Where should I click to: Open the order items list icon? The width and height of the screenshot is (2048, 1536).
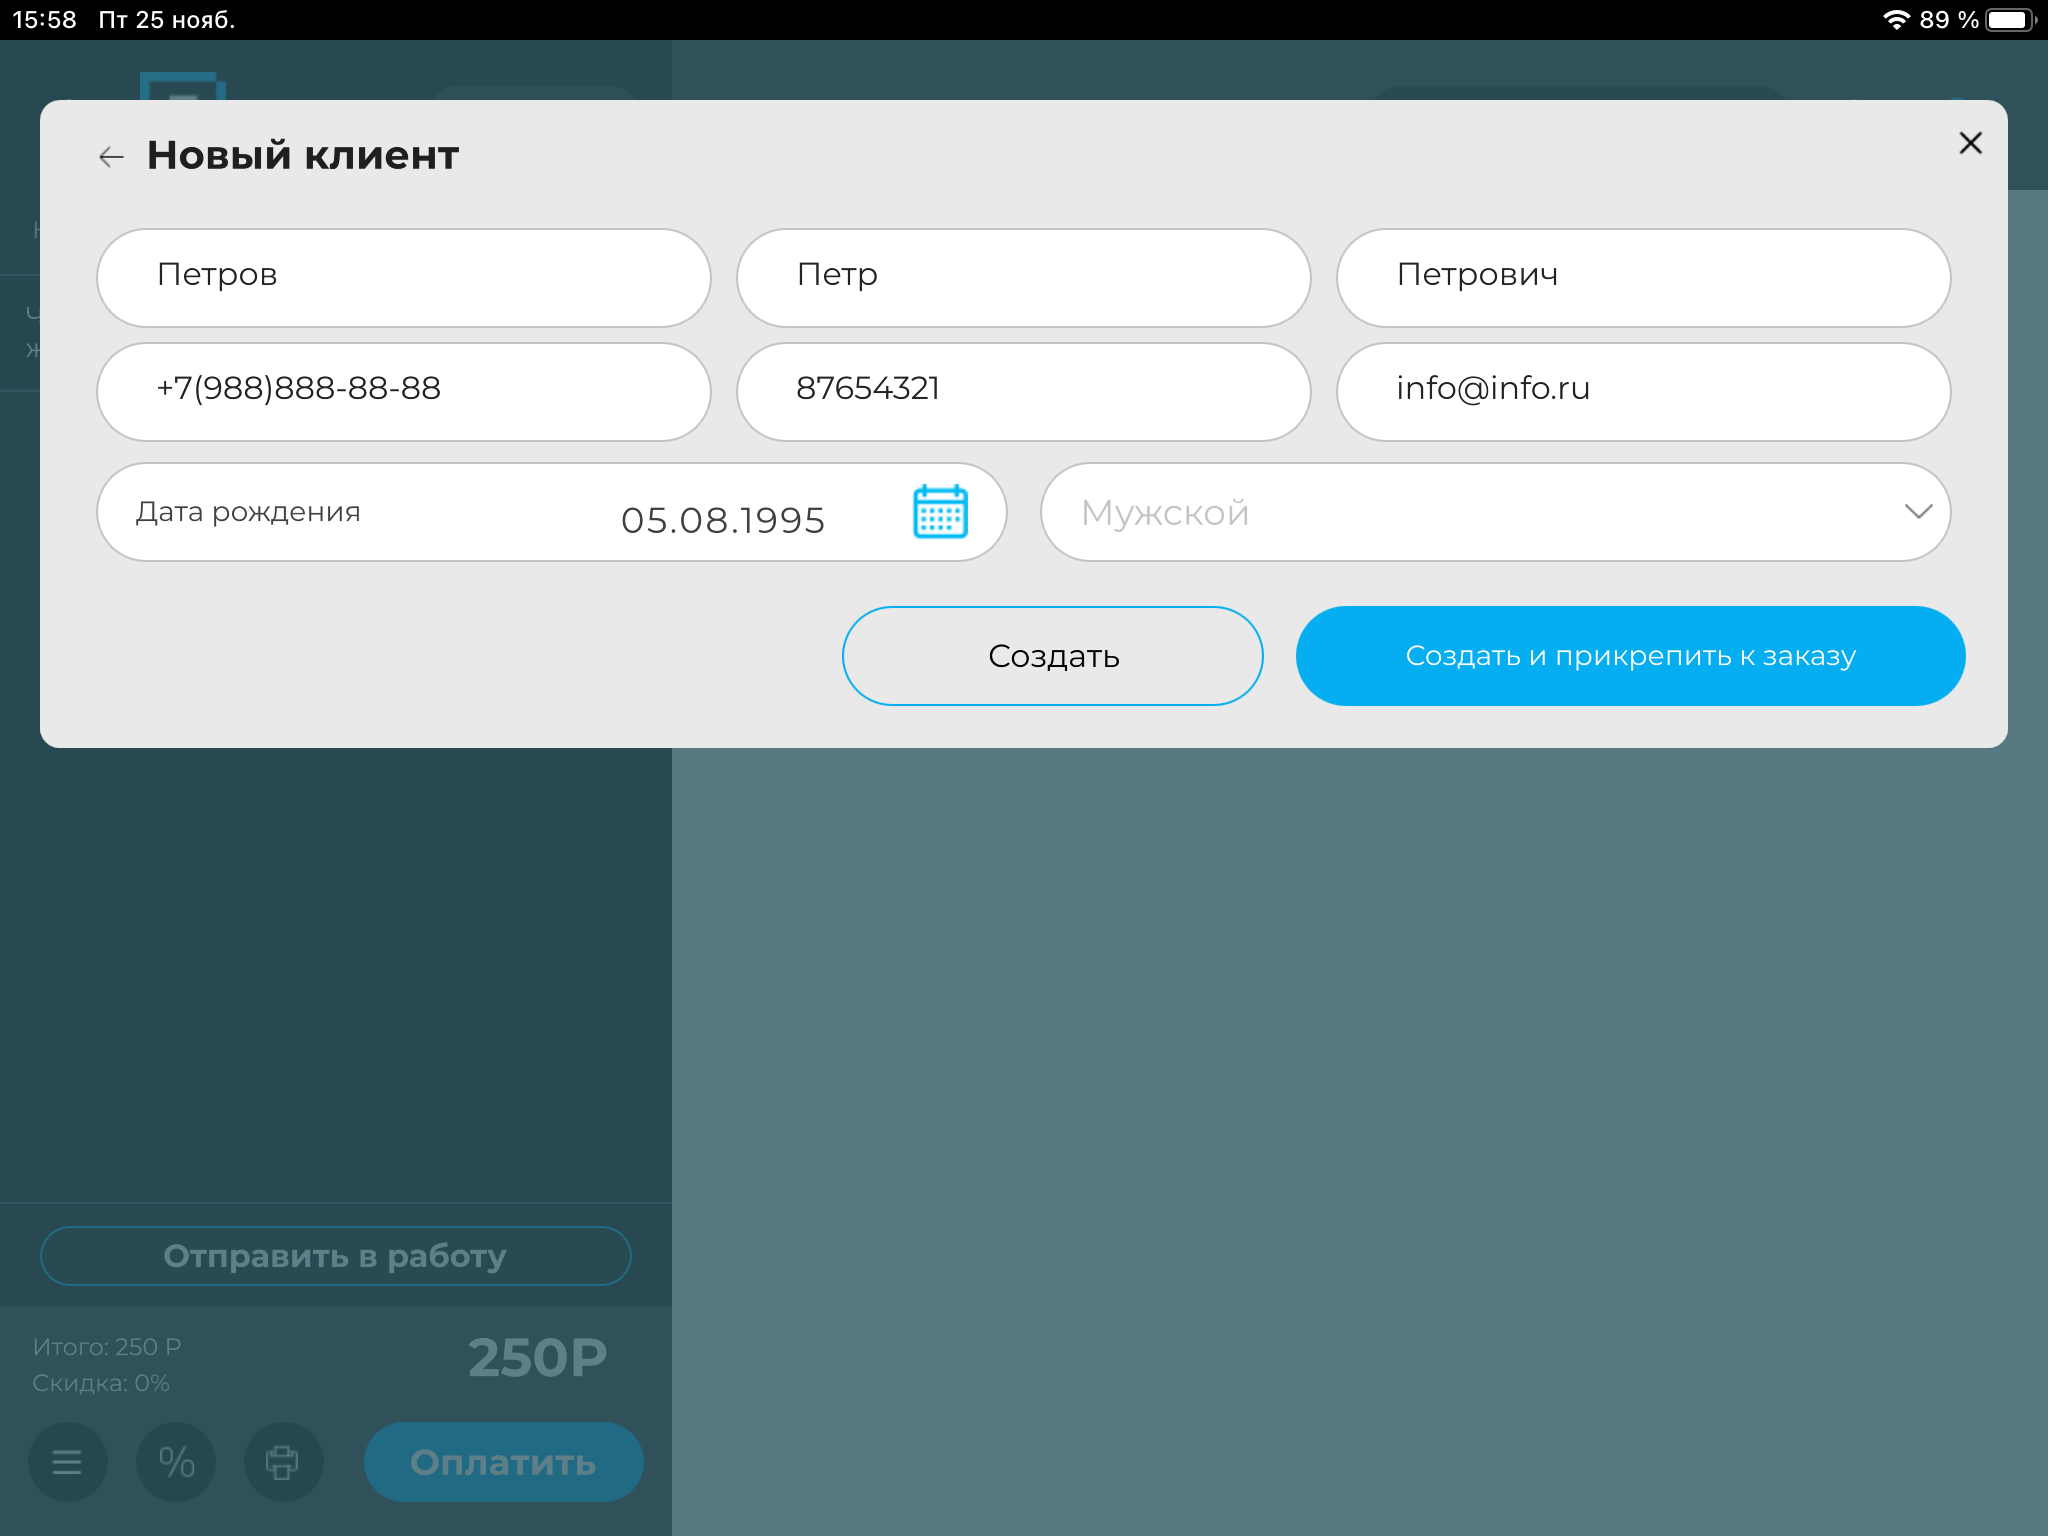67,1461
